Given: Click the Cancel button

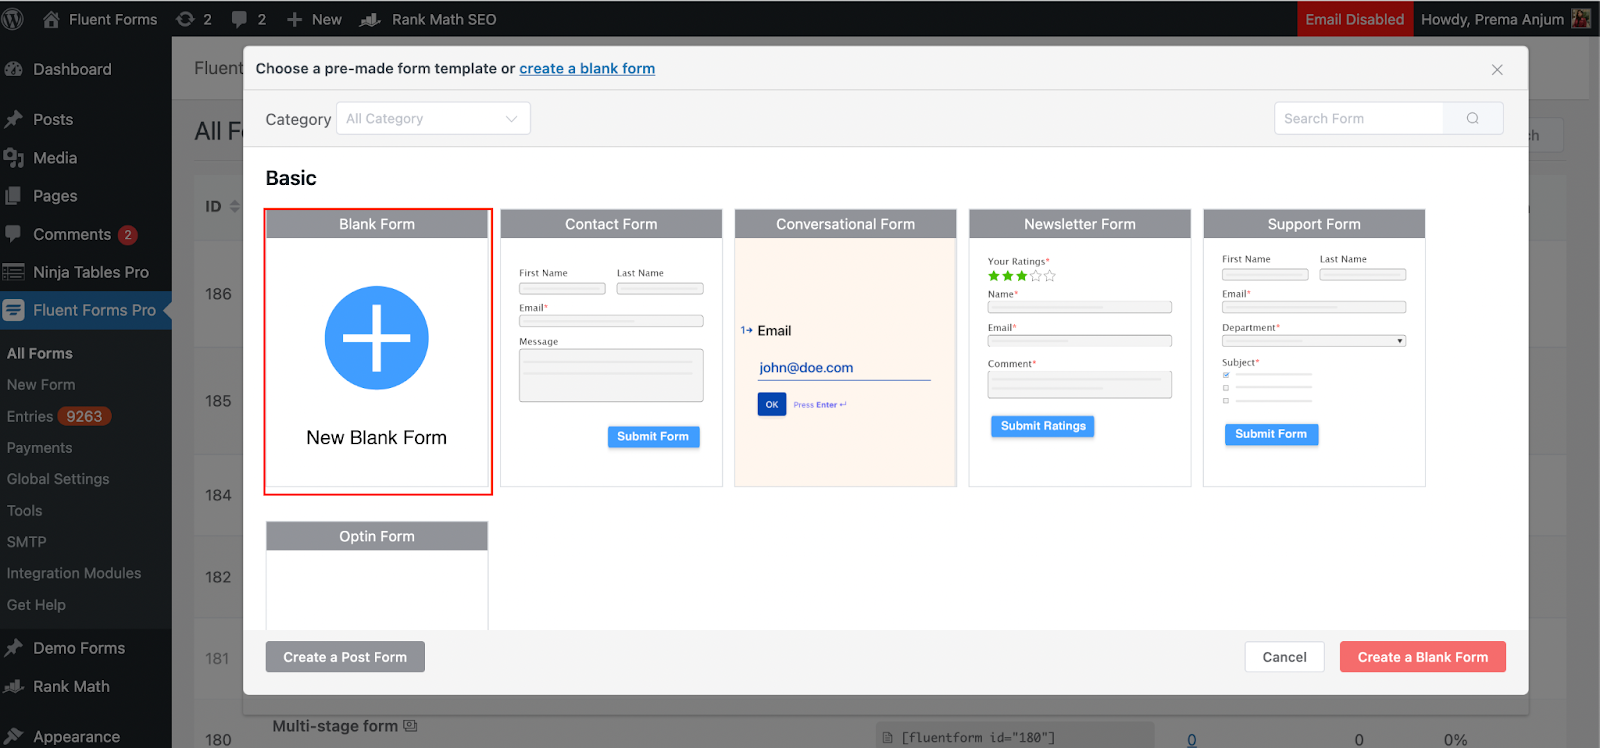Looking at the screenshot, I should click(1284, 657).
